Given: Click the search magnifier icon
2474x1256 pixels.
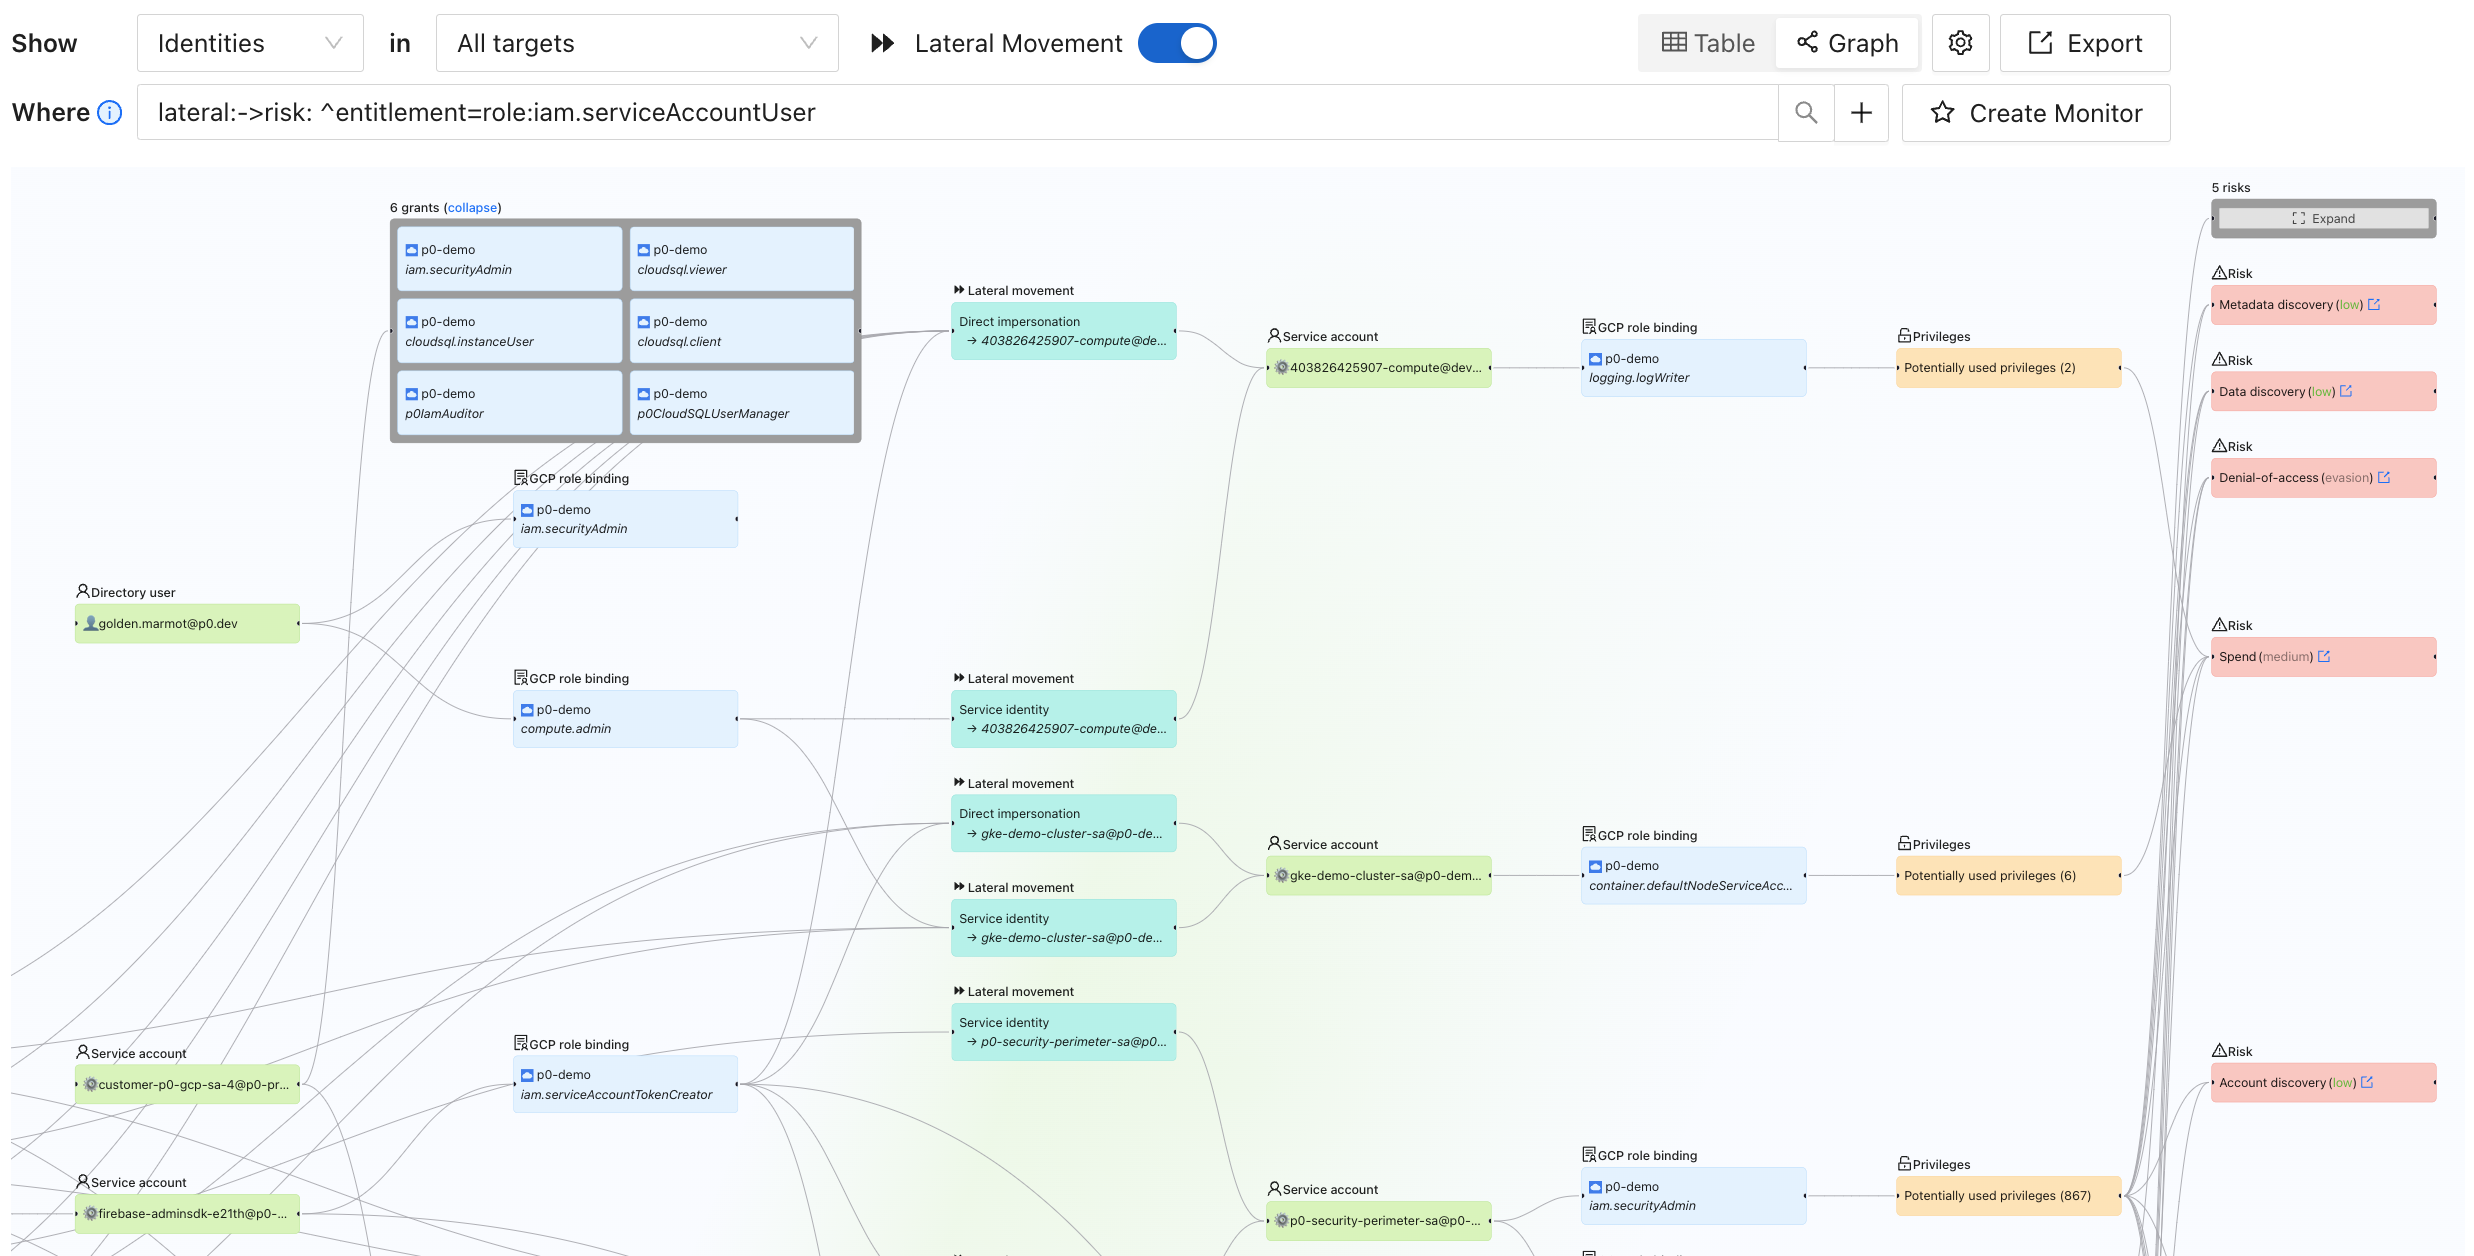Looking at the screenshot, I should click(x=1805, y=113).
